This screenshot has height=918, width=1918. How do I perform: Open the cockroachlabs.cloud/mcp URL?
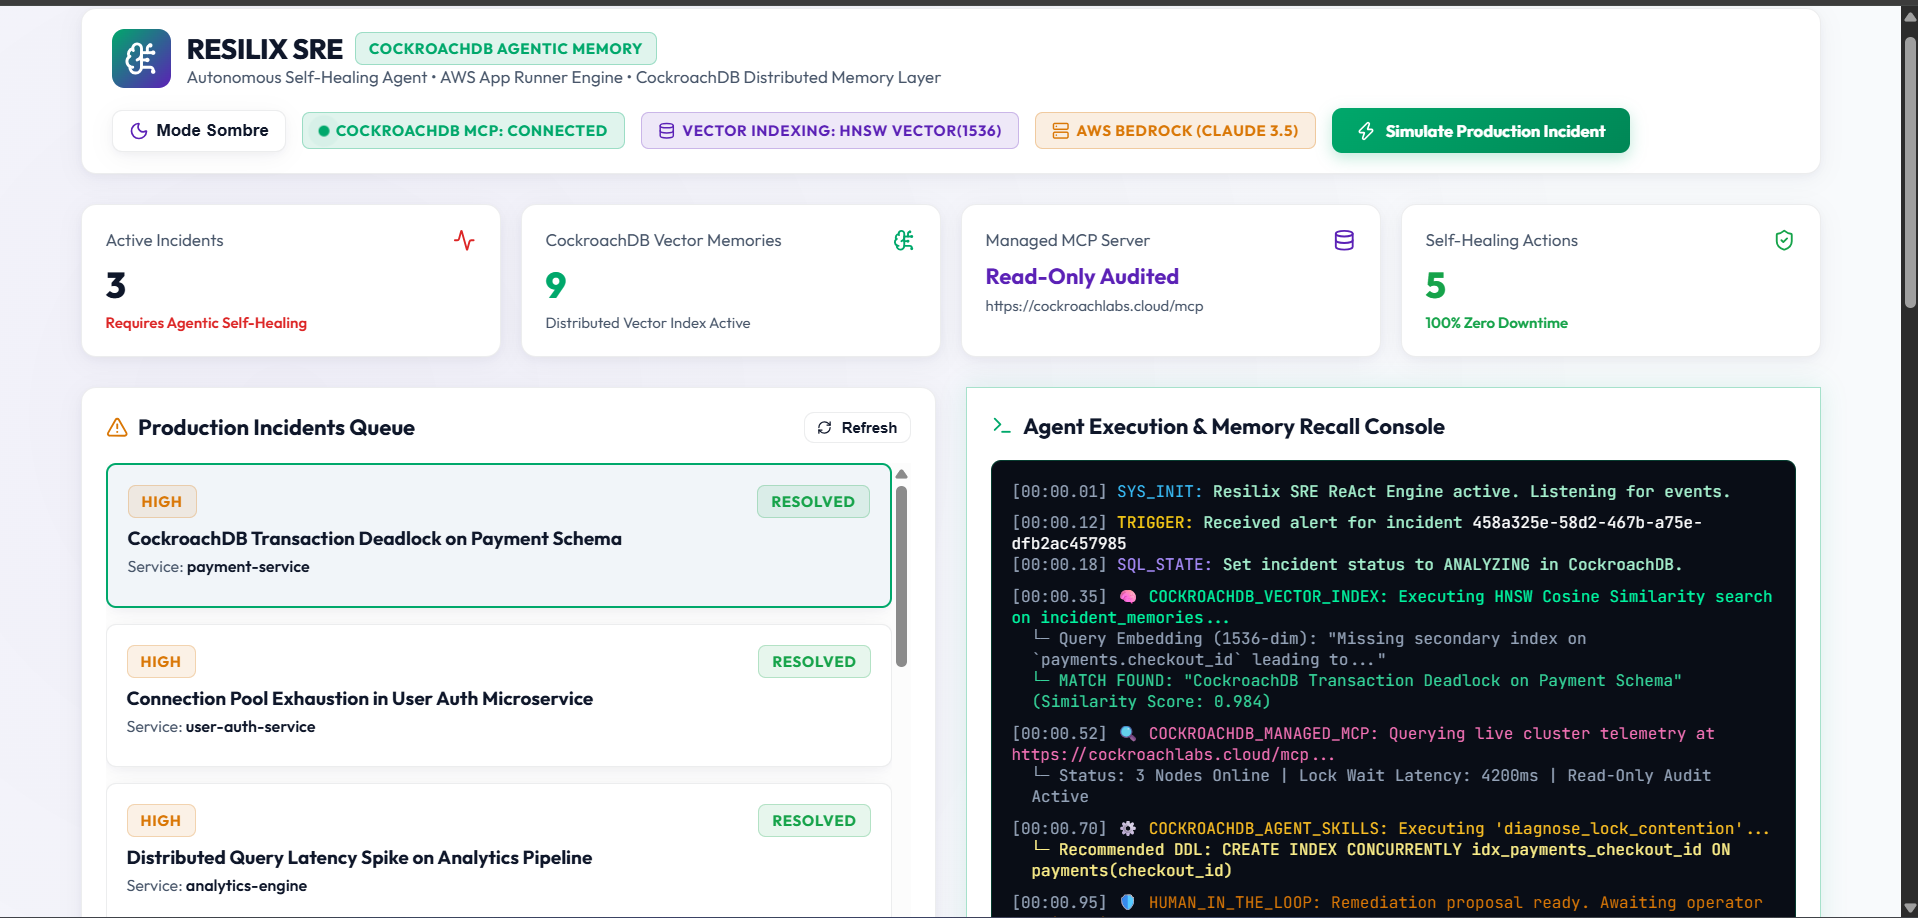(x=1094, y=306)
